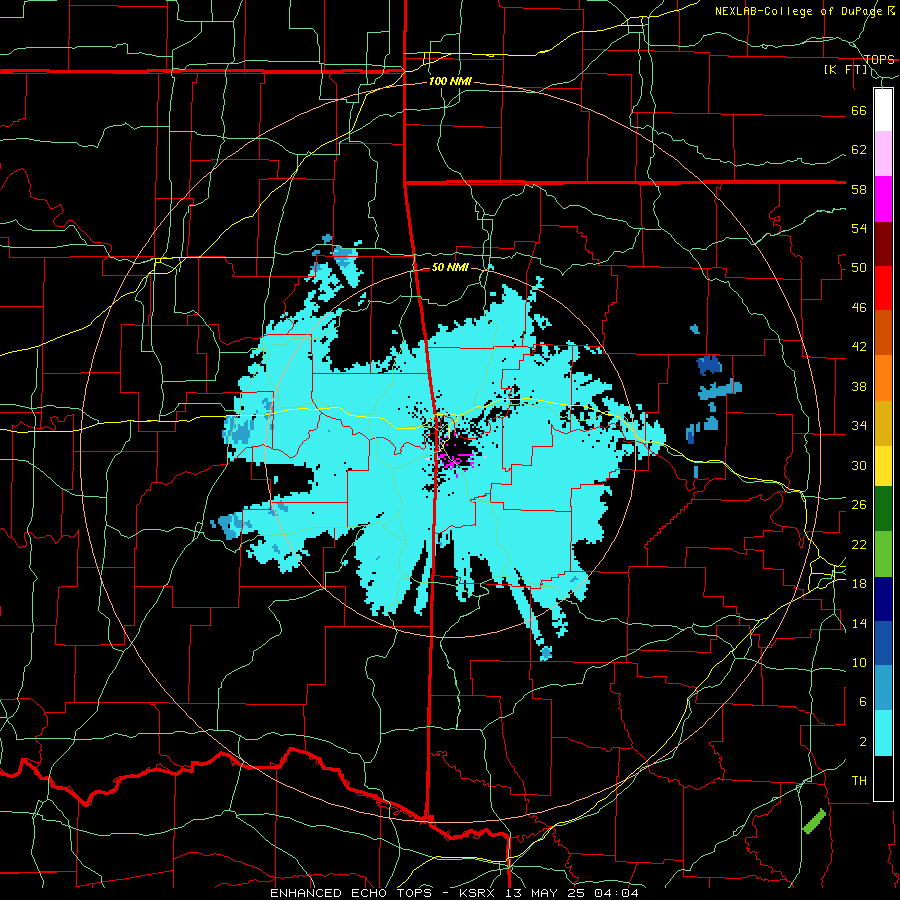This screenshot has height=900, width=900.
Task: Click the magenta 58 kft legend swatch
Action: (883, 199)
